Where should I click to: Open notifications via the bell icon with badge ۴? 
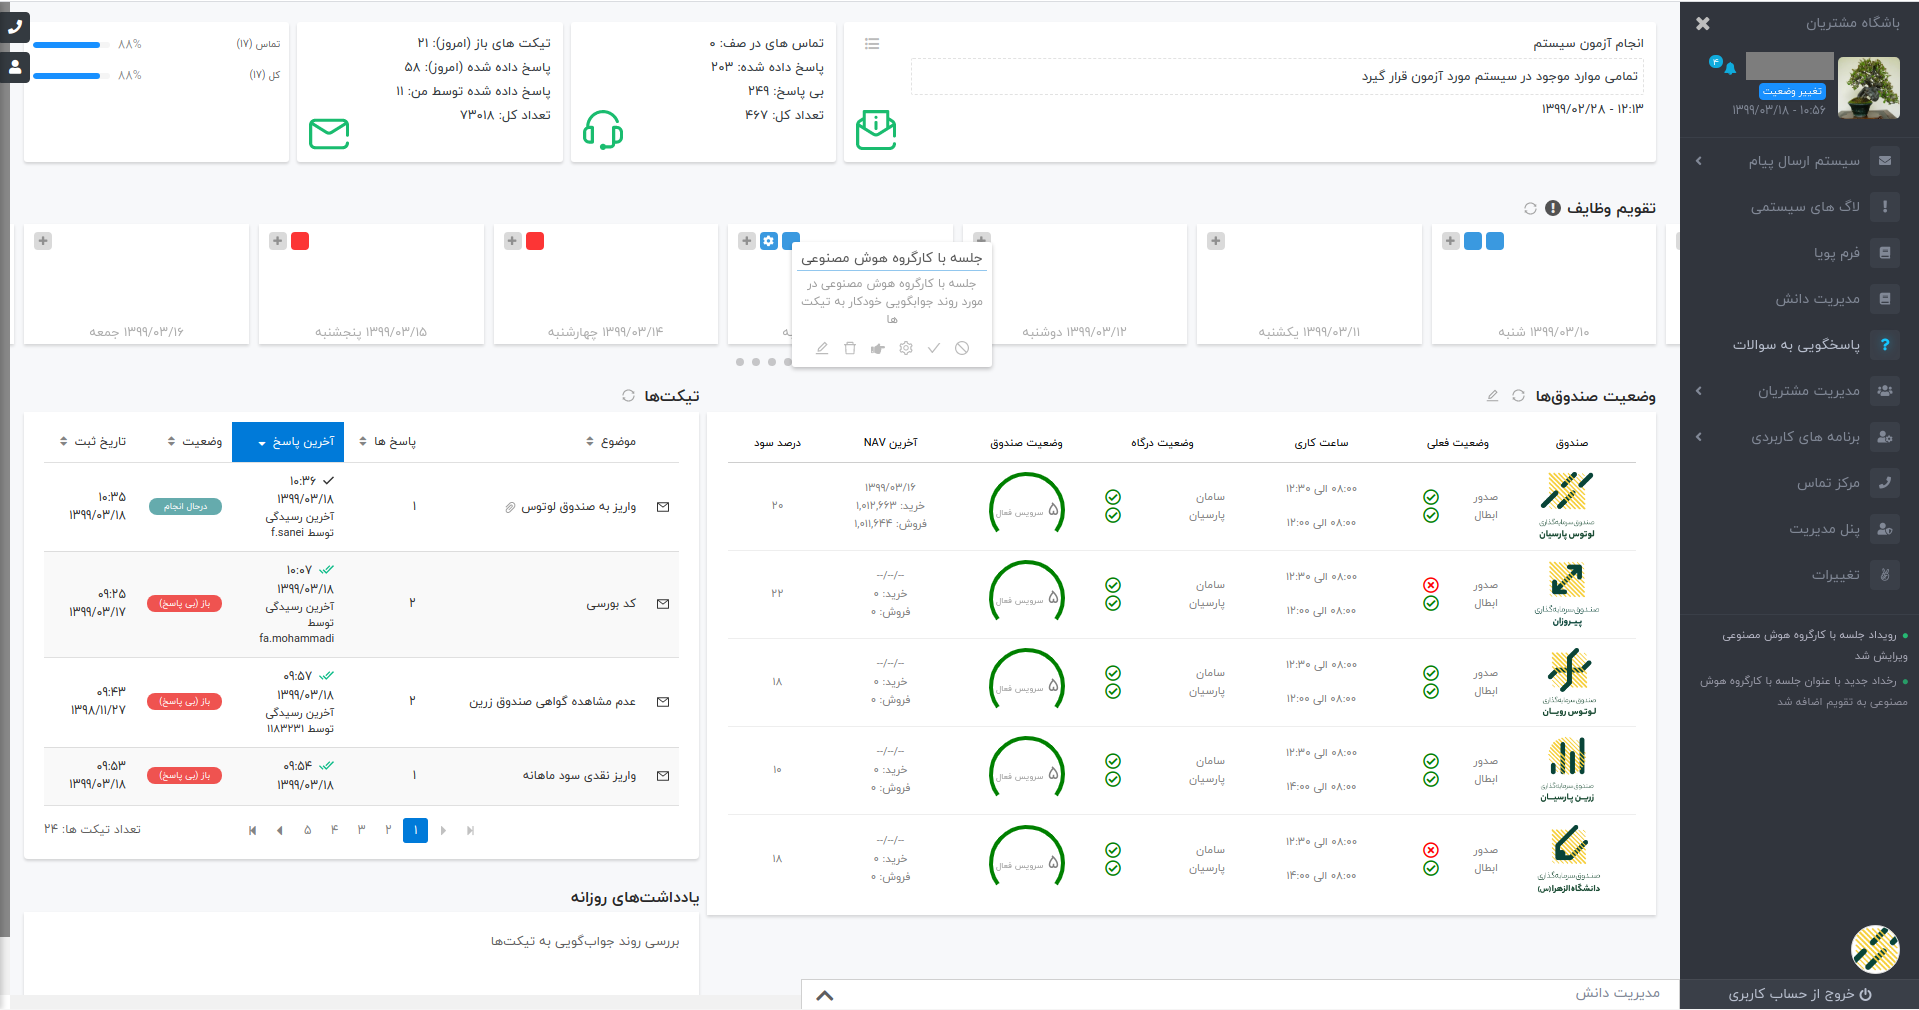click(x=1729, y=67)
